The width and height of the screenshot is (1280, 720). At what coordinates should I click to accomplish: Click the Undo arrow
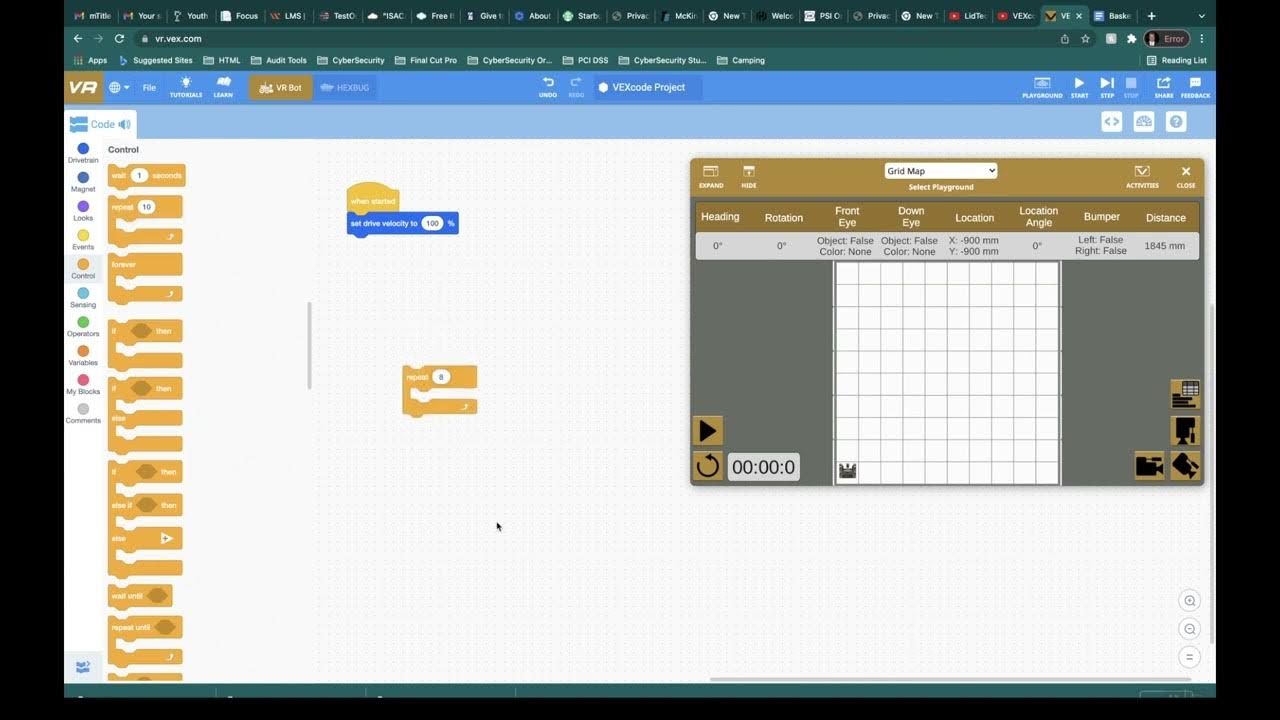548,87
